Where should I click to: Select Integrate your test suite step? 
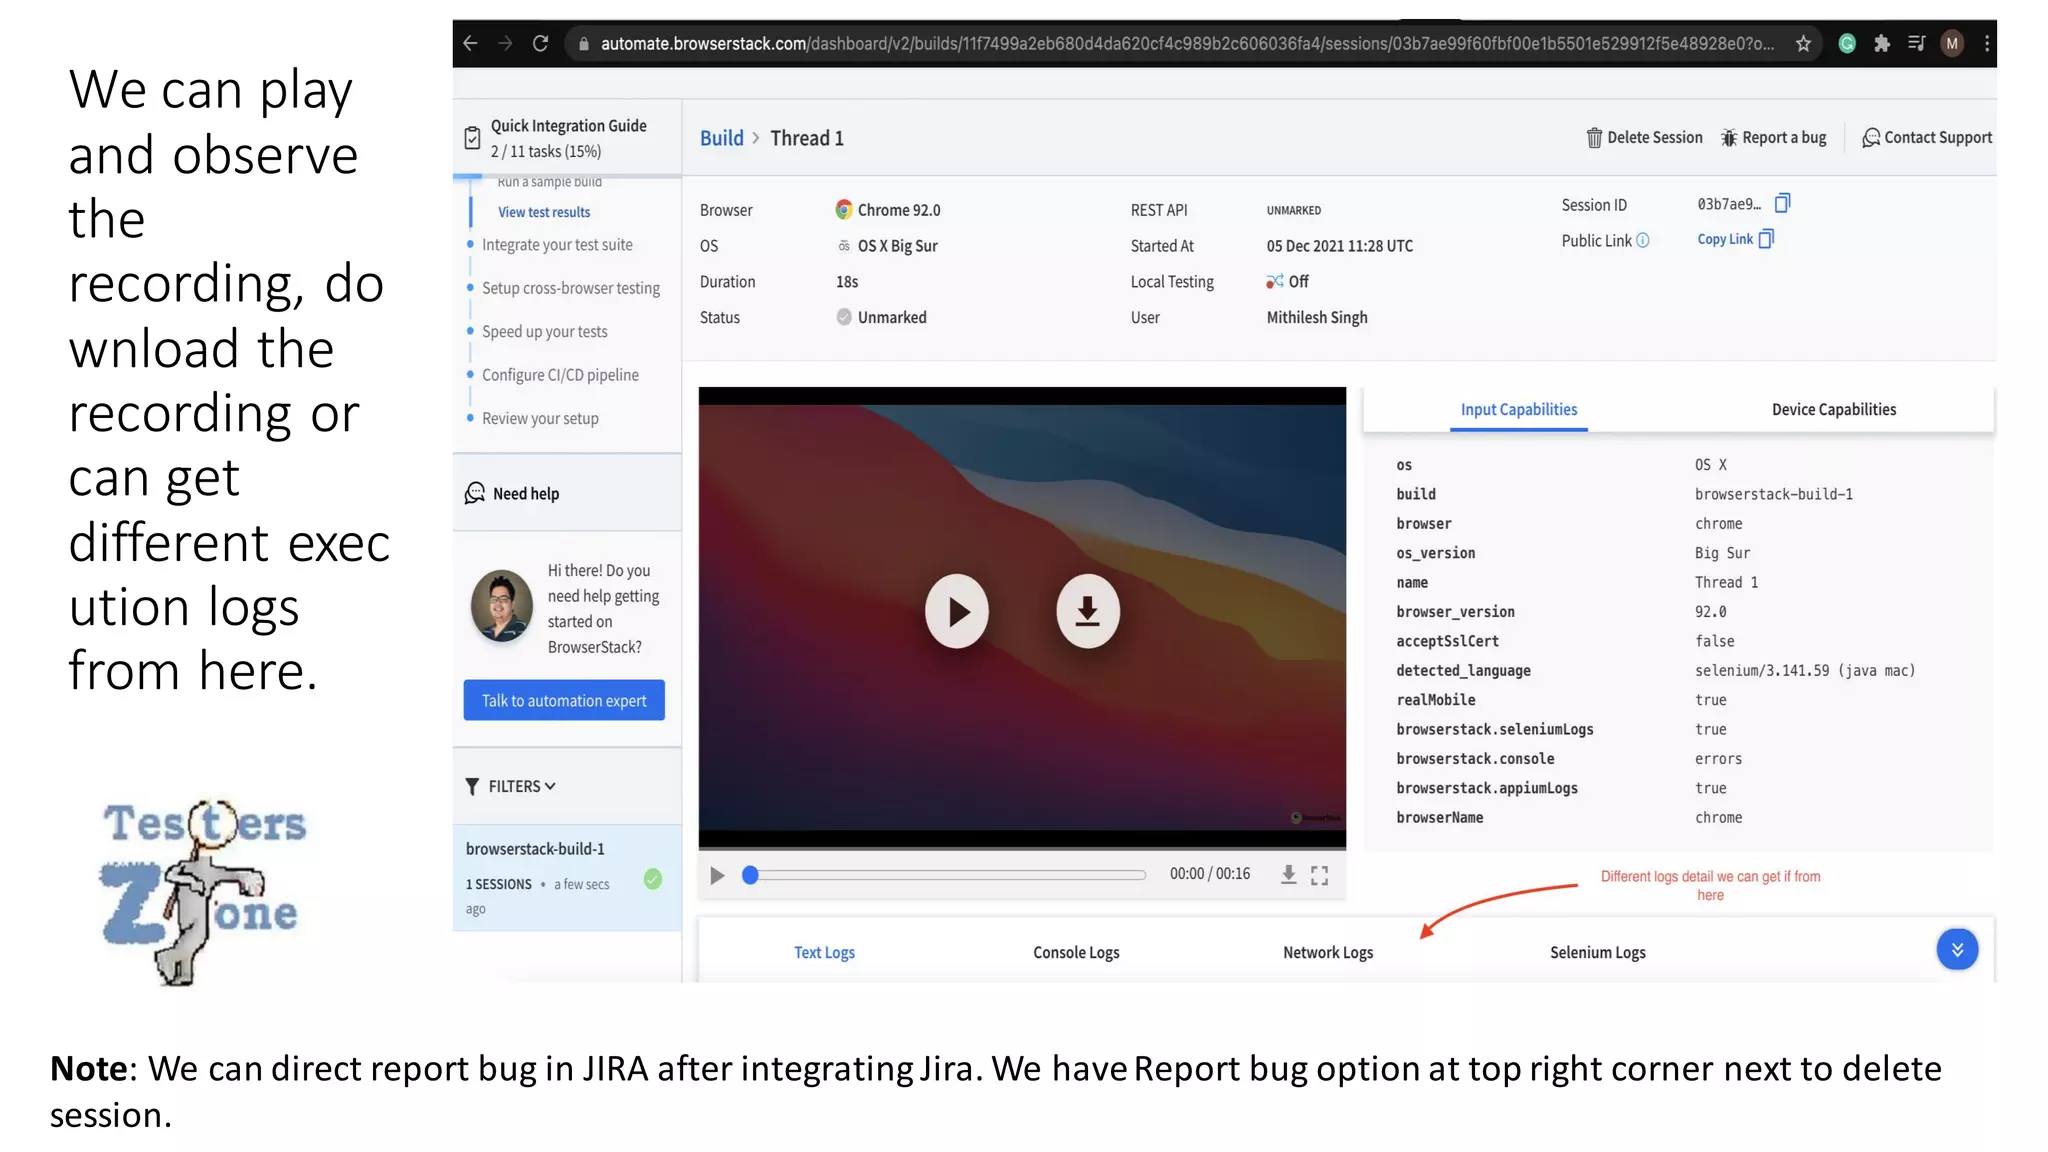pos(557,245)
